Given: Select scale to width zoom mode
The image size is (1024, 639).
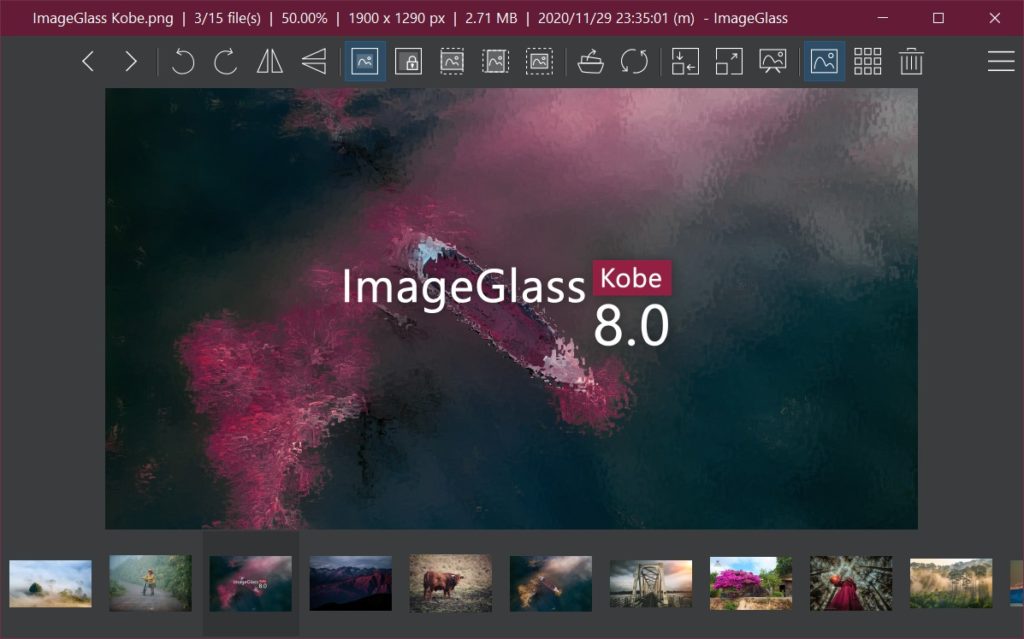Looking at the screenshot, I should point(452,61).
